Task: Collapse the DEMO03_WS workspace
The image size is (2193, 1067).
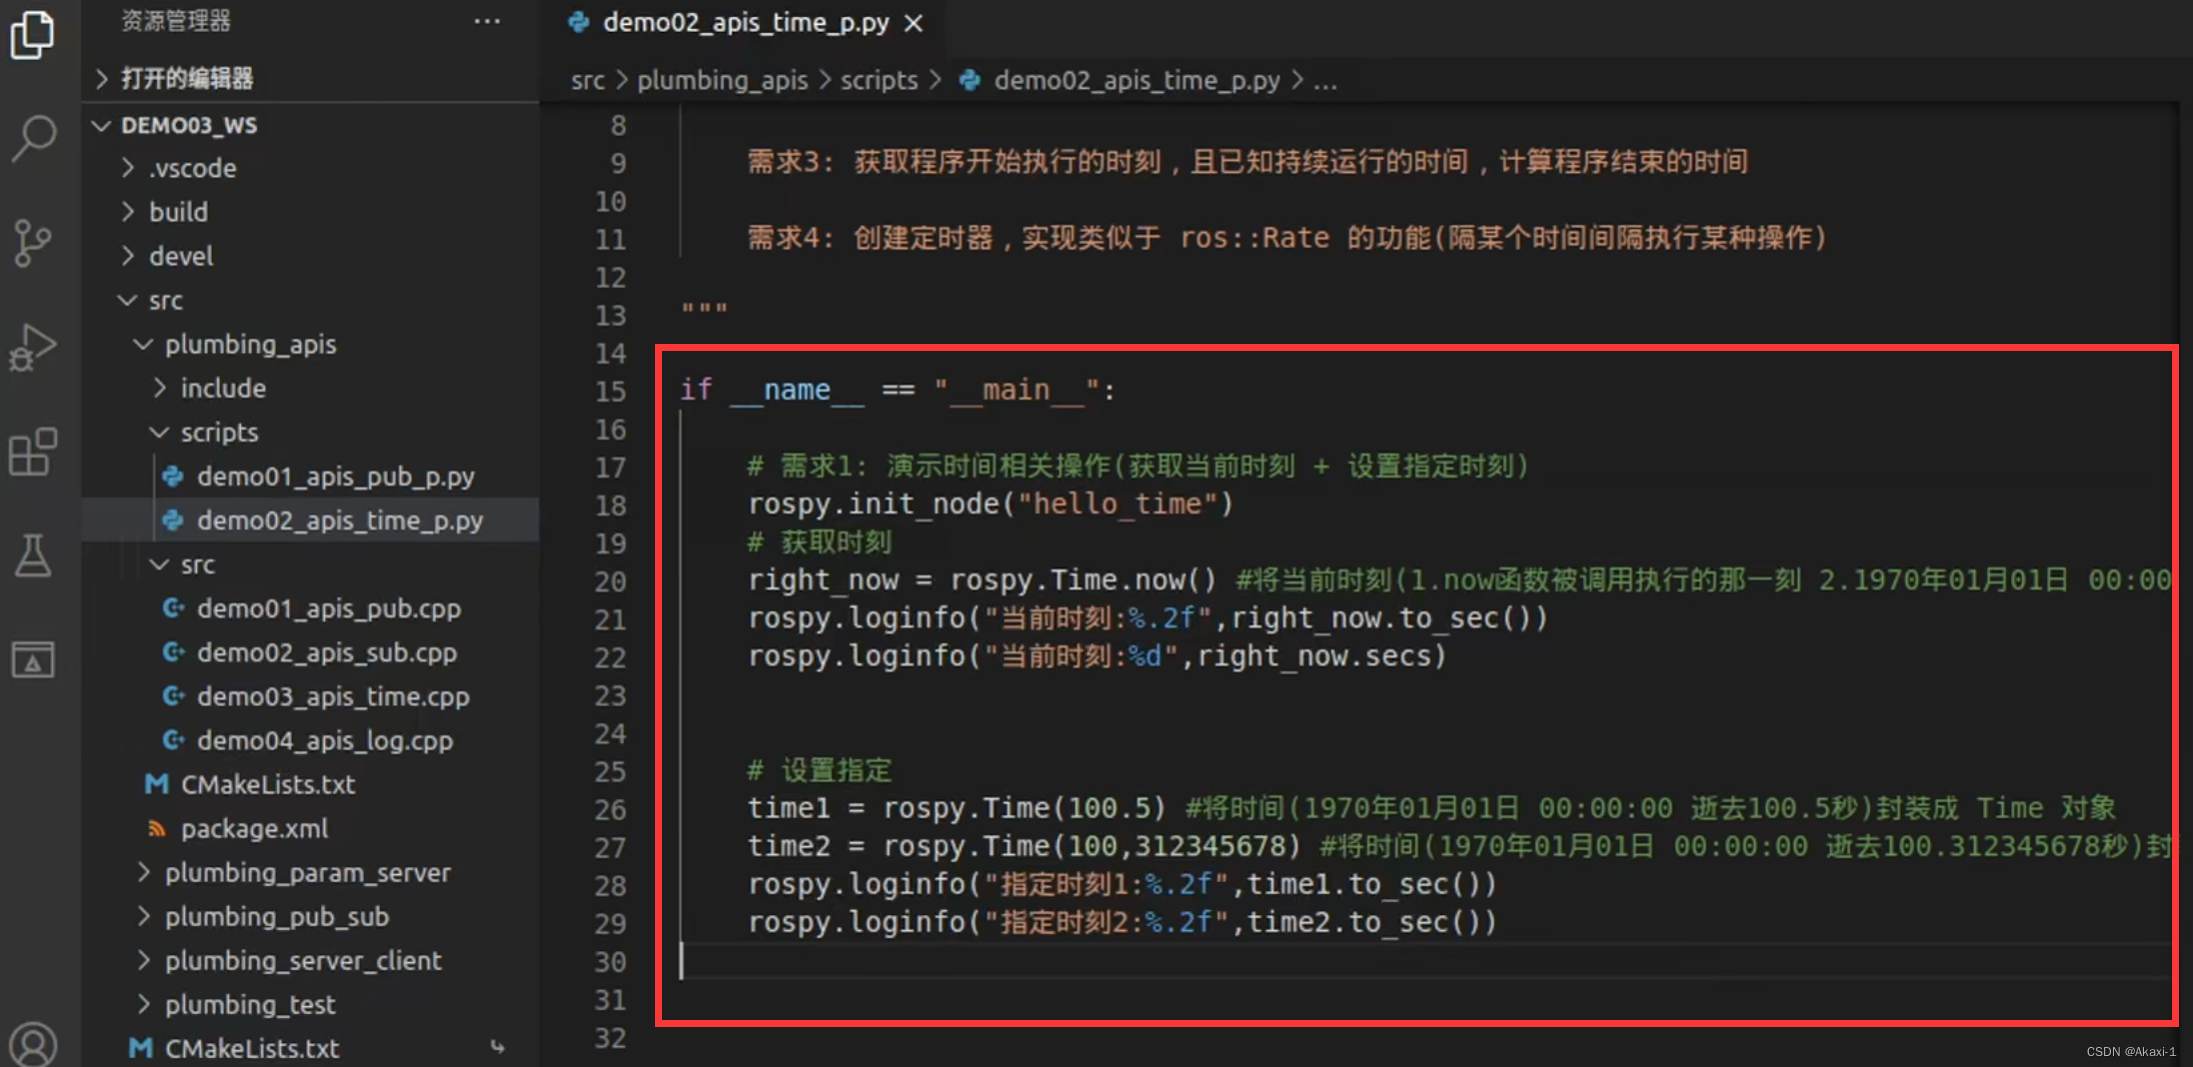Action: (189, 125)
